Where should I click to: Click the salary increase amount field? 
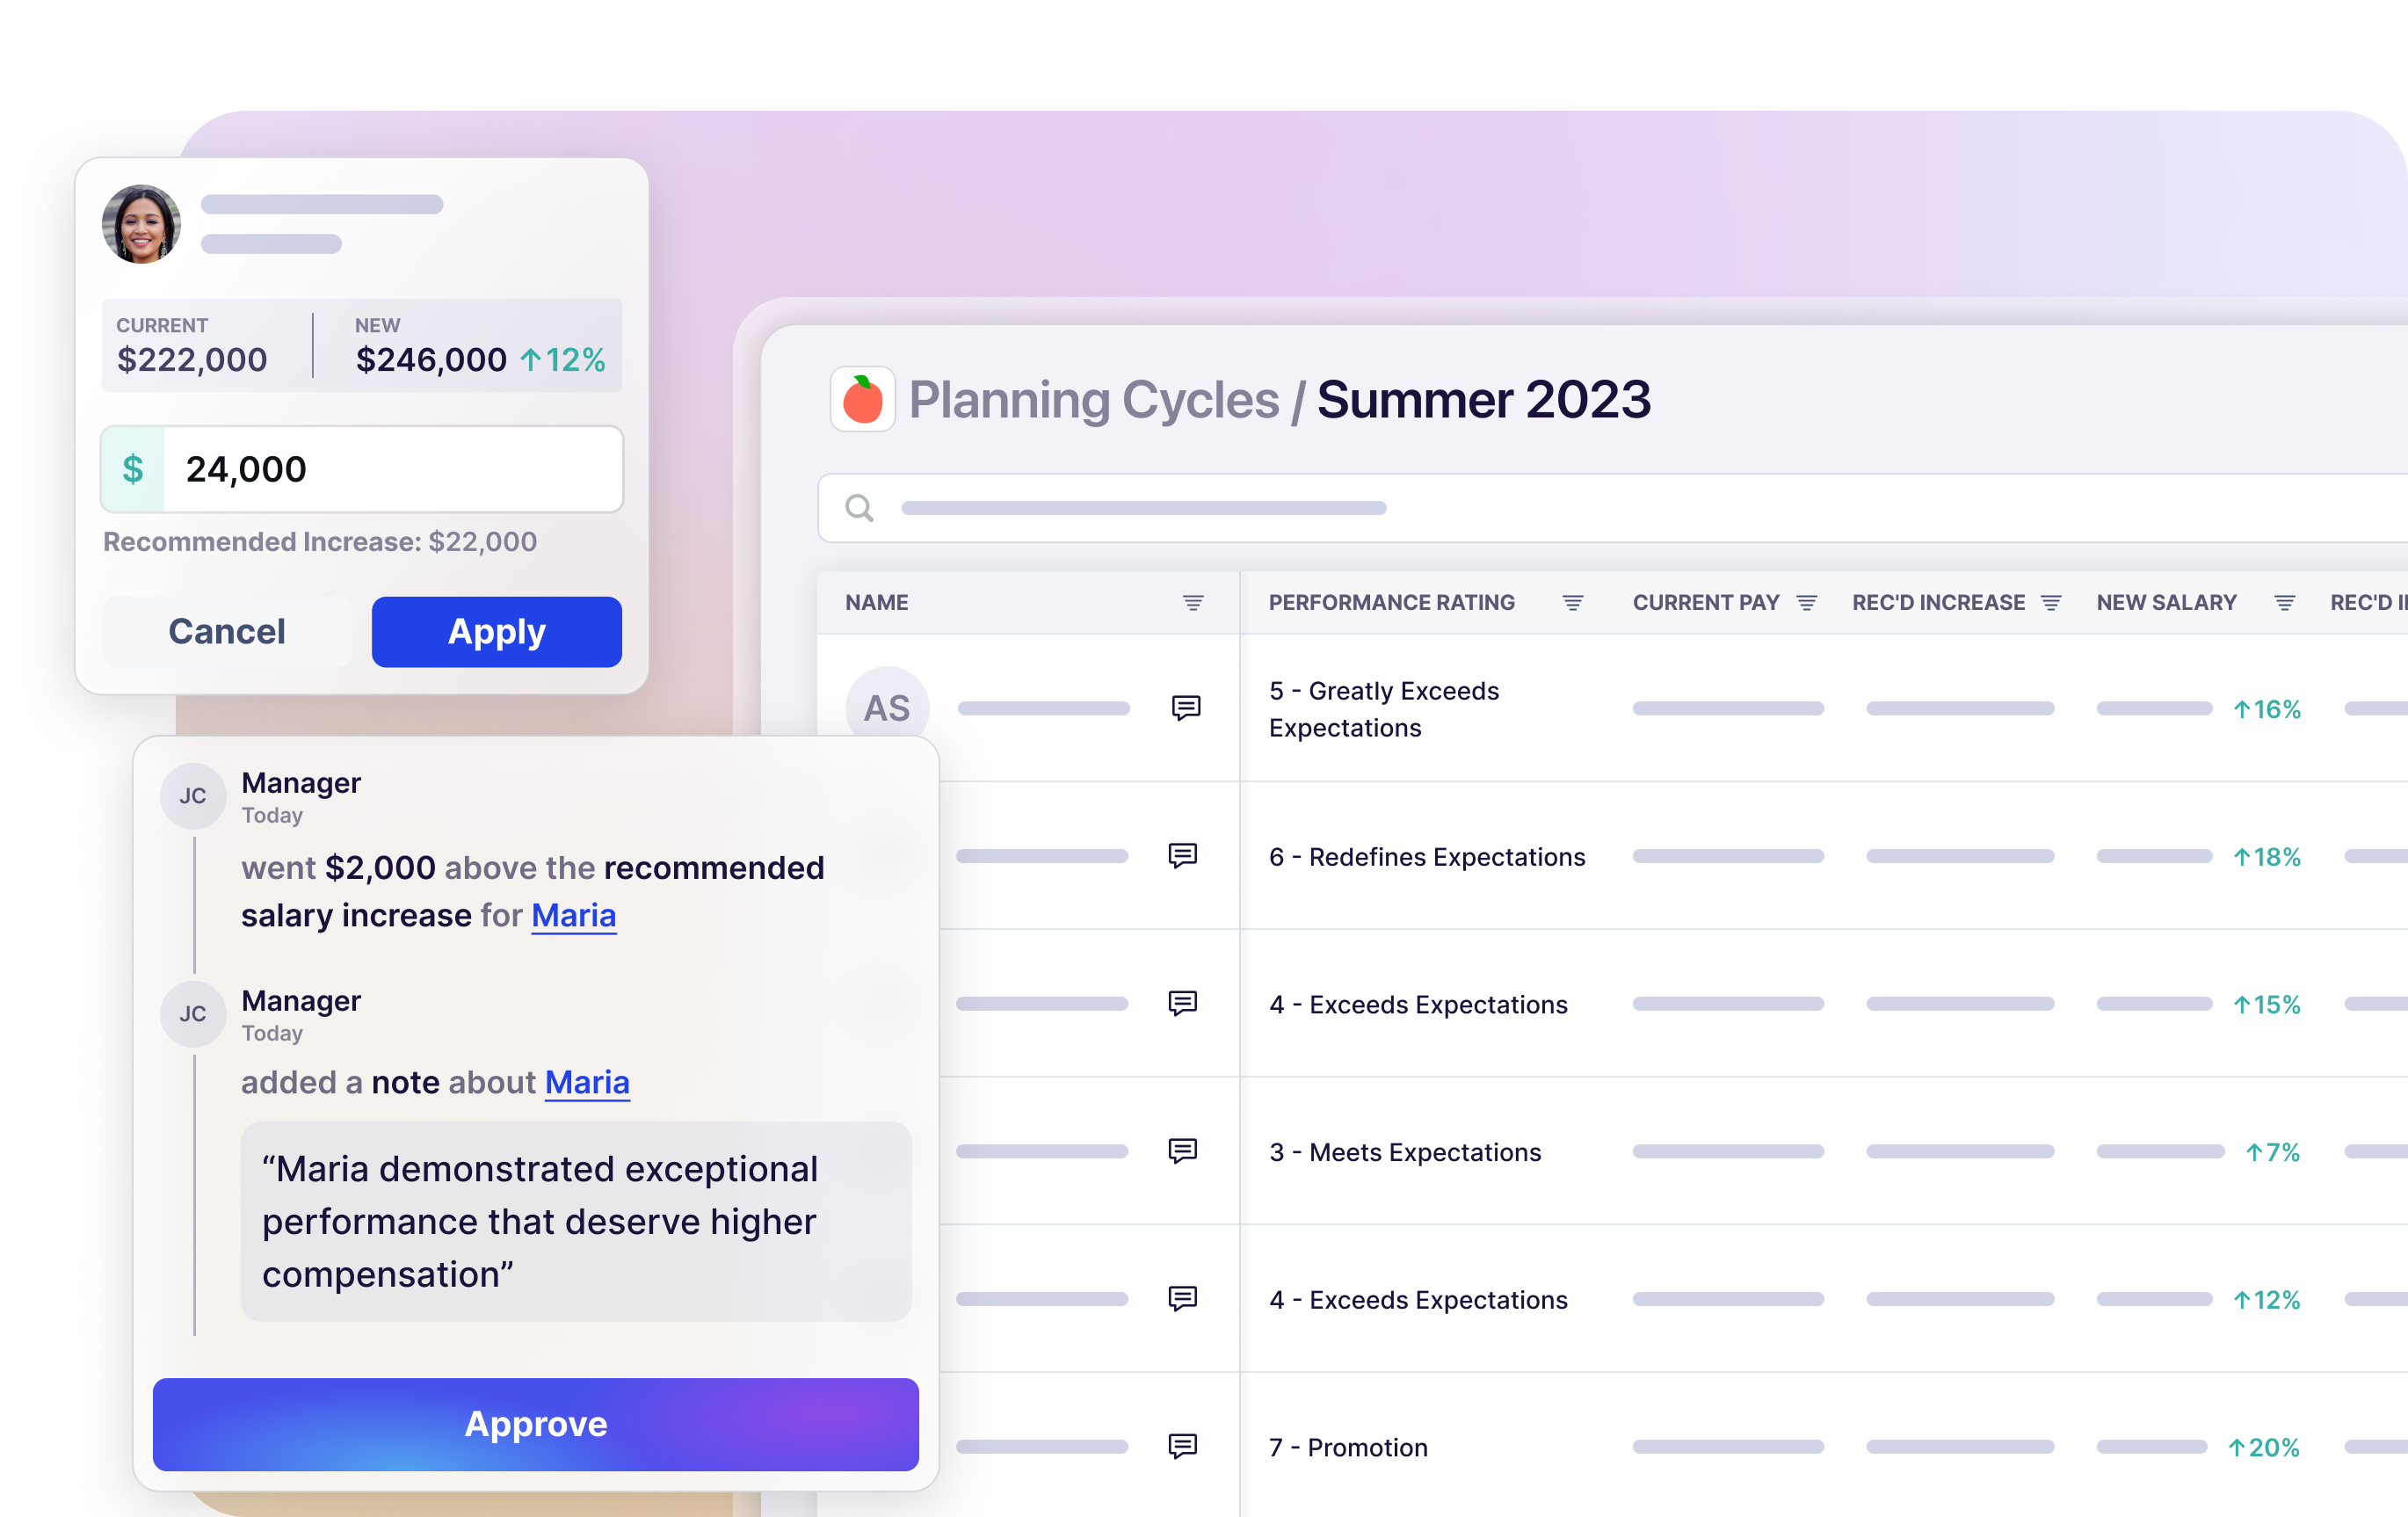click(392, 469)
